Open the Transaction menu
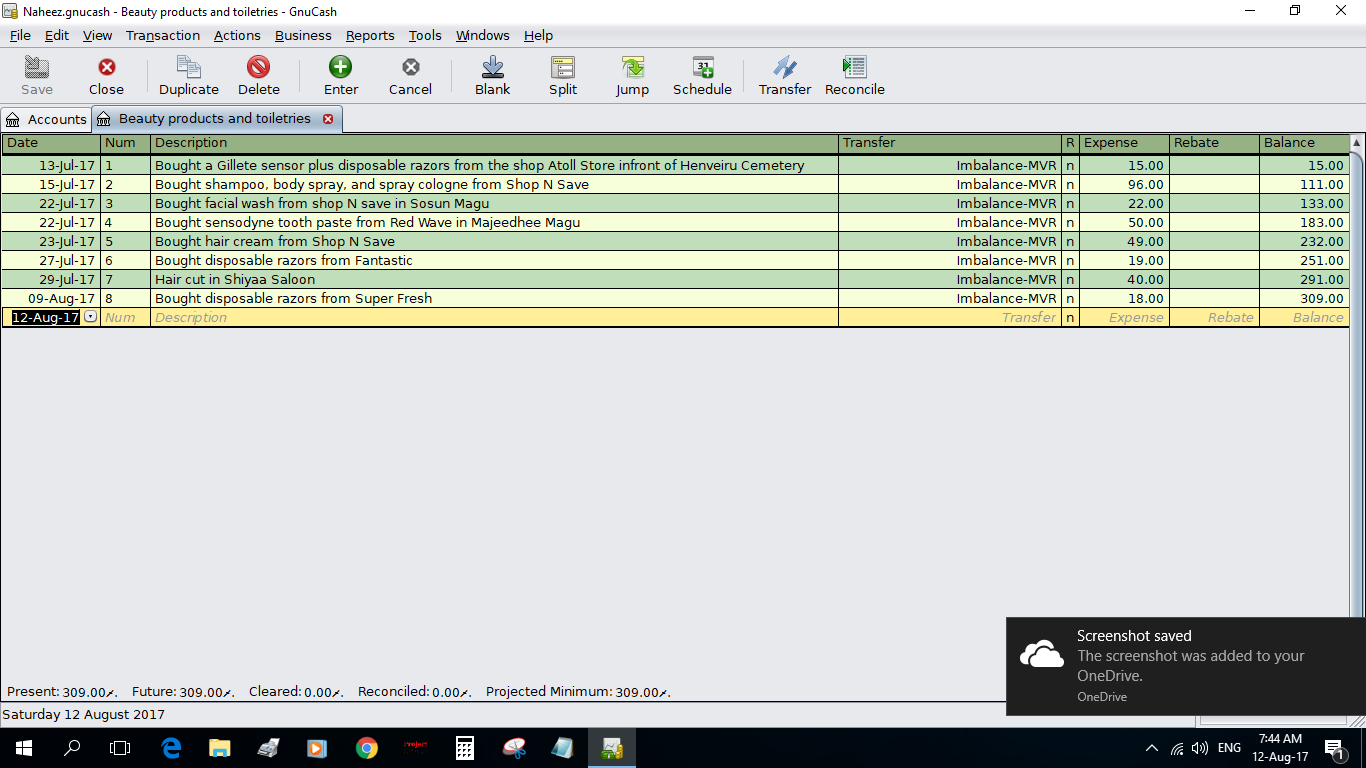 coord(163,35)
